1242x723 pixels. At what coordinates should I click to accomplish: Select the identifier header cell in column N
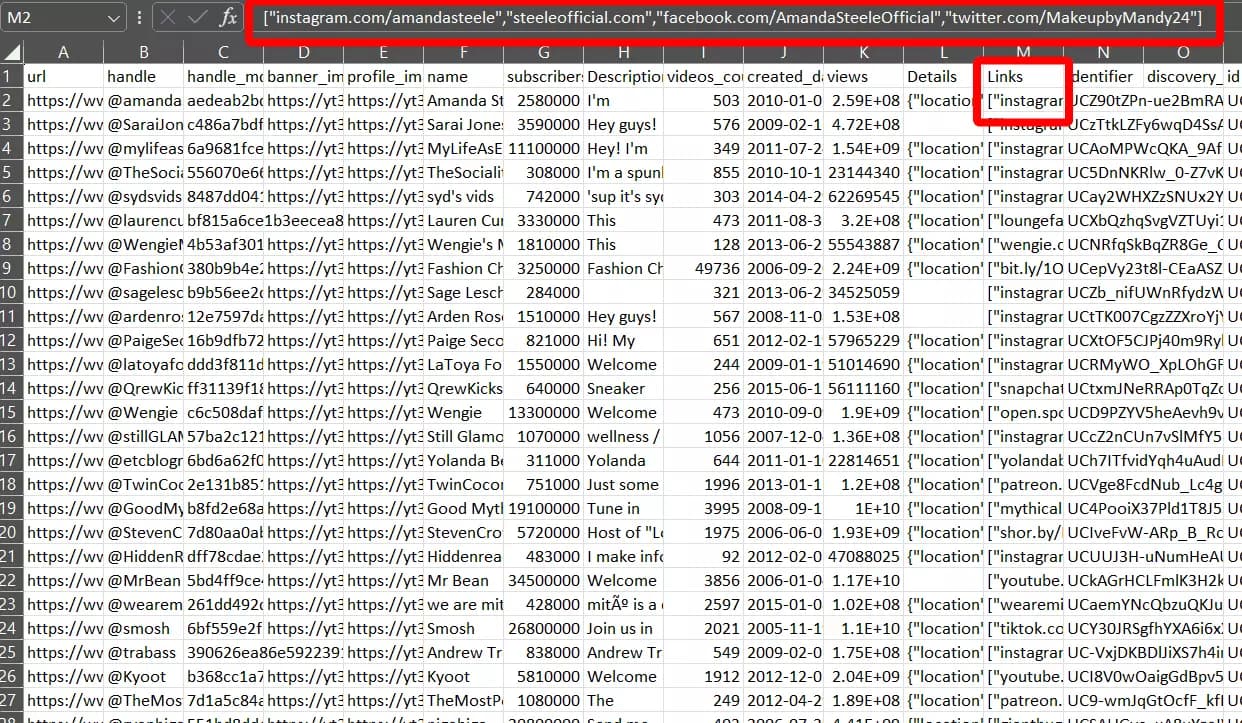tap(1103, 76)
